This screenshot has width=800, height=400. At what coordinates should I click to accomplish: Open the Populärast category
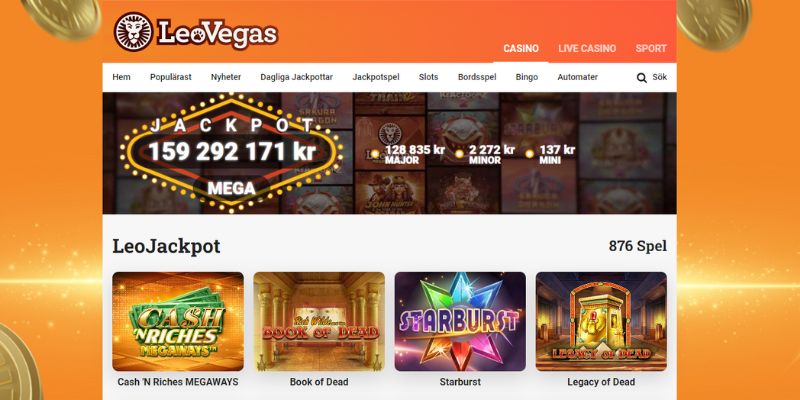click(x=171, y=77)
